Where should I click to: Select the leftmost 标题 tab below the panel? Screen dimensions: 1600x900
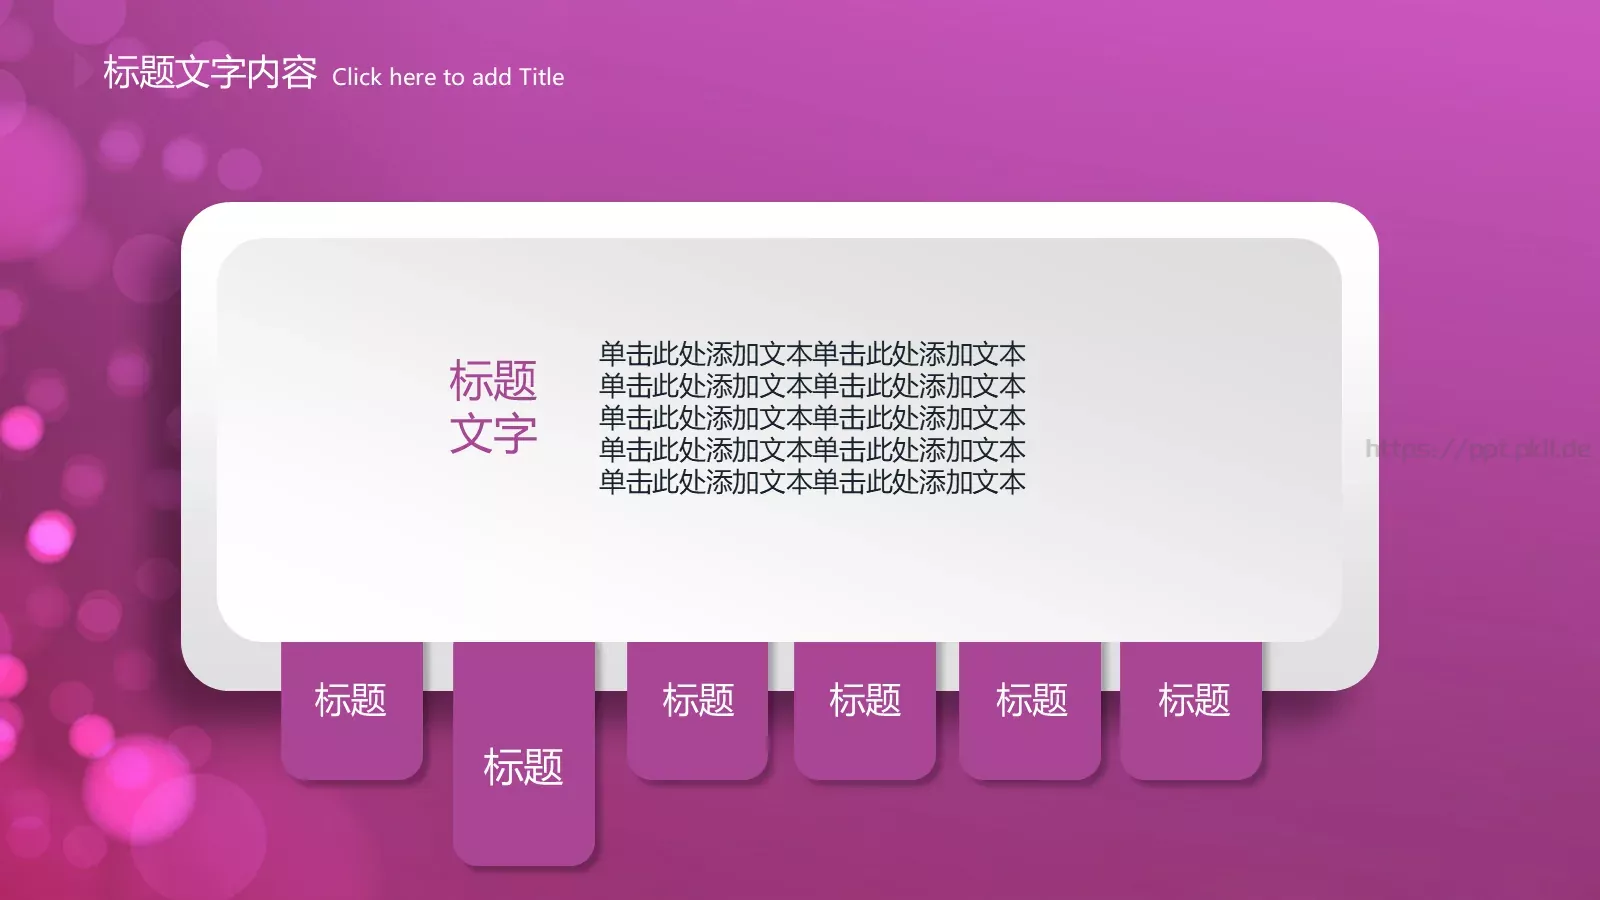coord(351,711)
